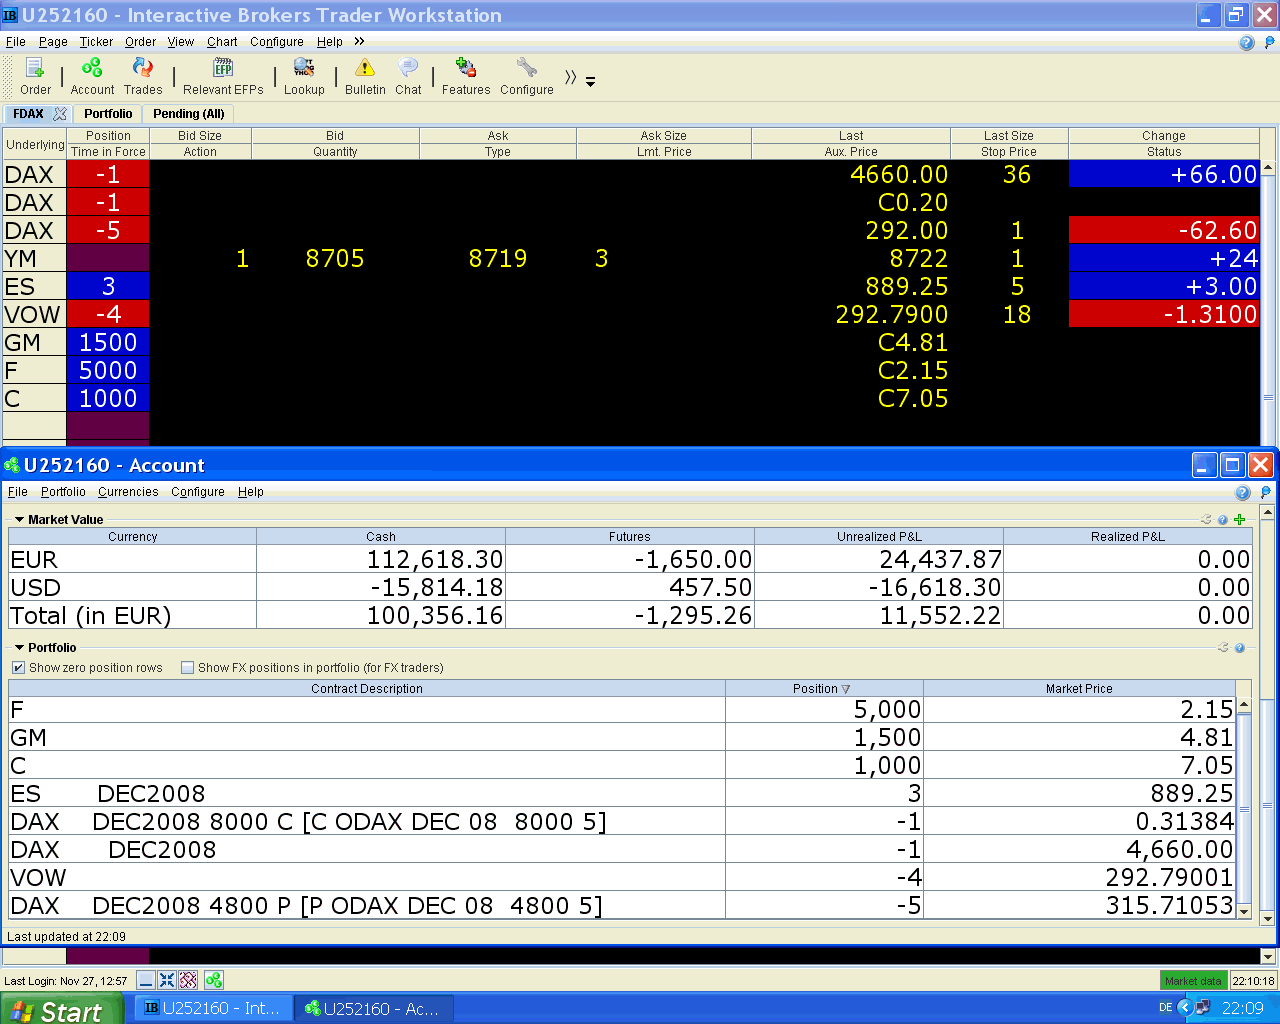The image size is (1280, 1024).
Task: Open the Currencies menu in Account window
Action: click(128, 492)
